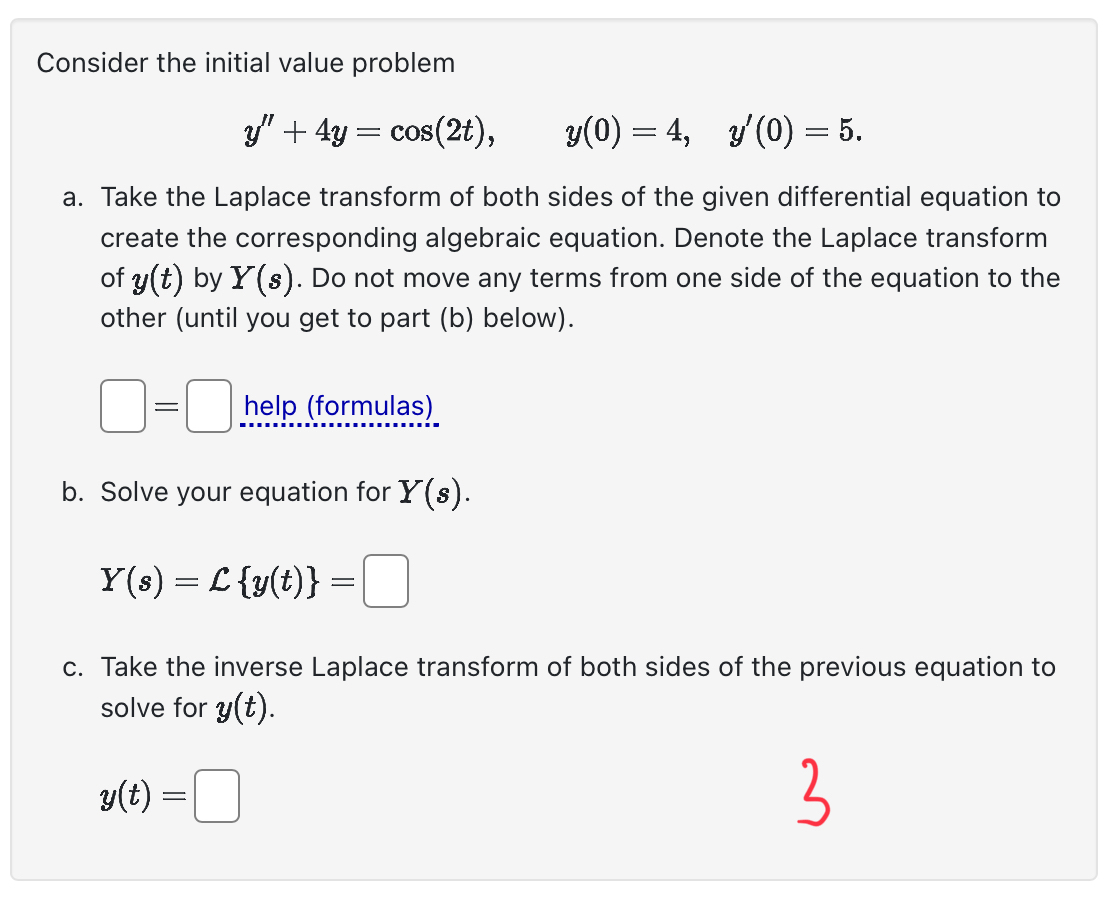The width and height of the screenshot is (1114, 899).
Task: Click the right answer box in part (a)
Action: click(208, 406)
